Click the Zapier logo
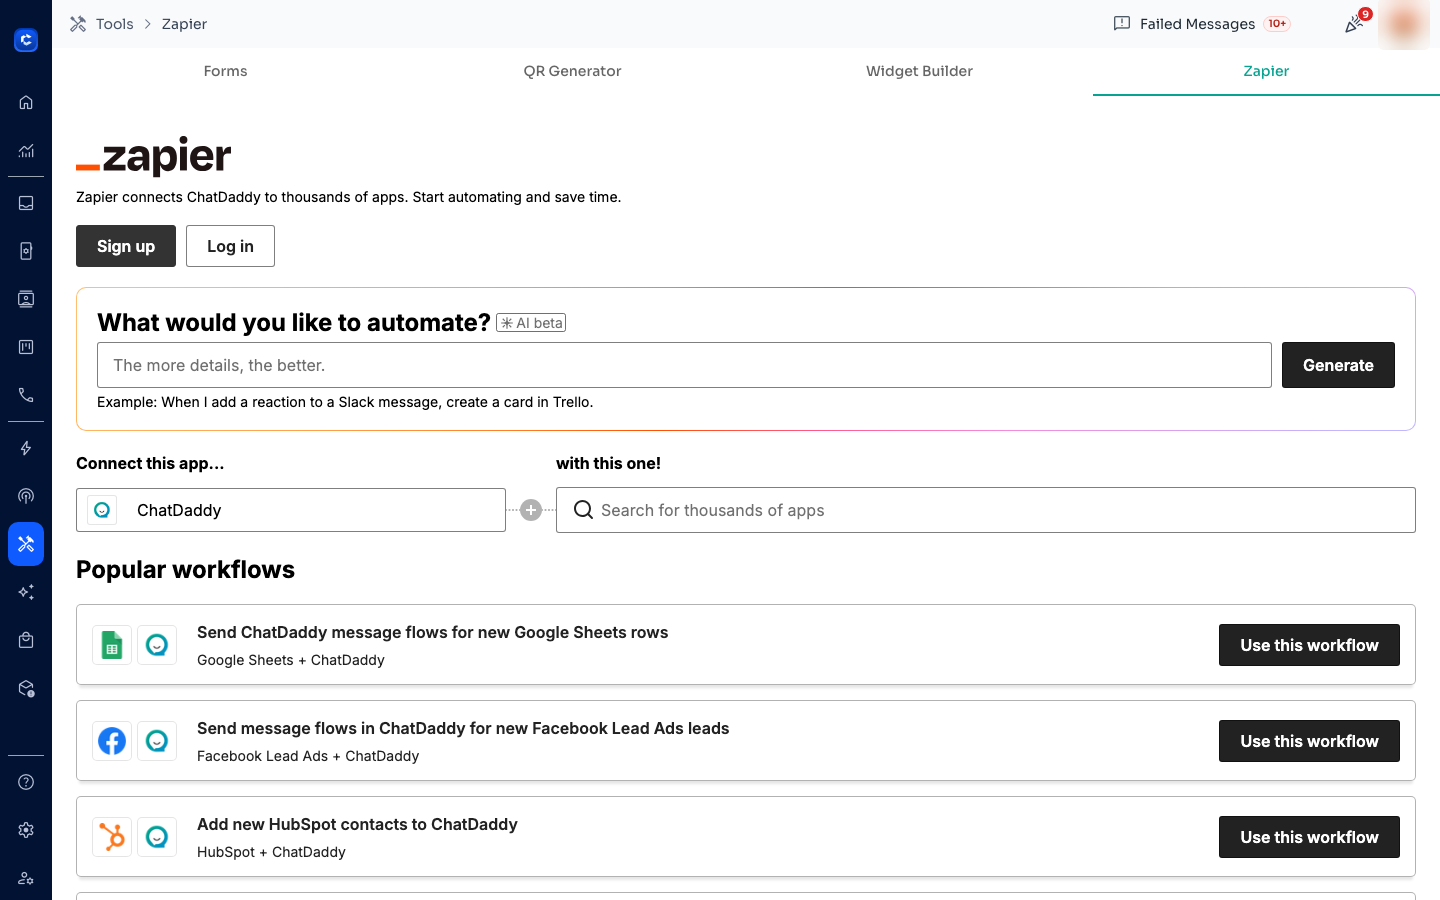The height and width of the screenshot is (900, 1440). (154, 156)
